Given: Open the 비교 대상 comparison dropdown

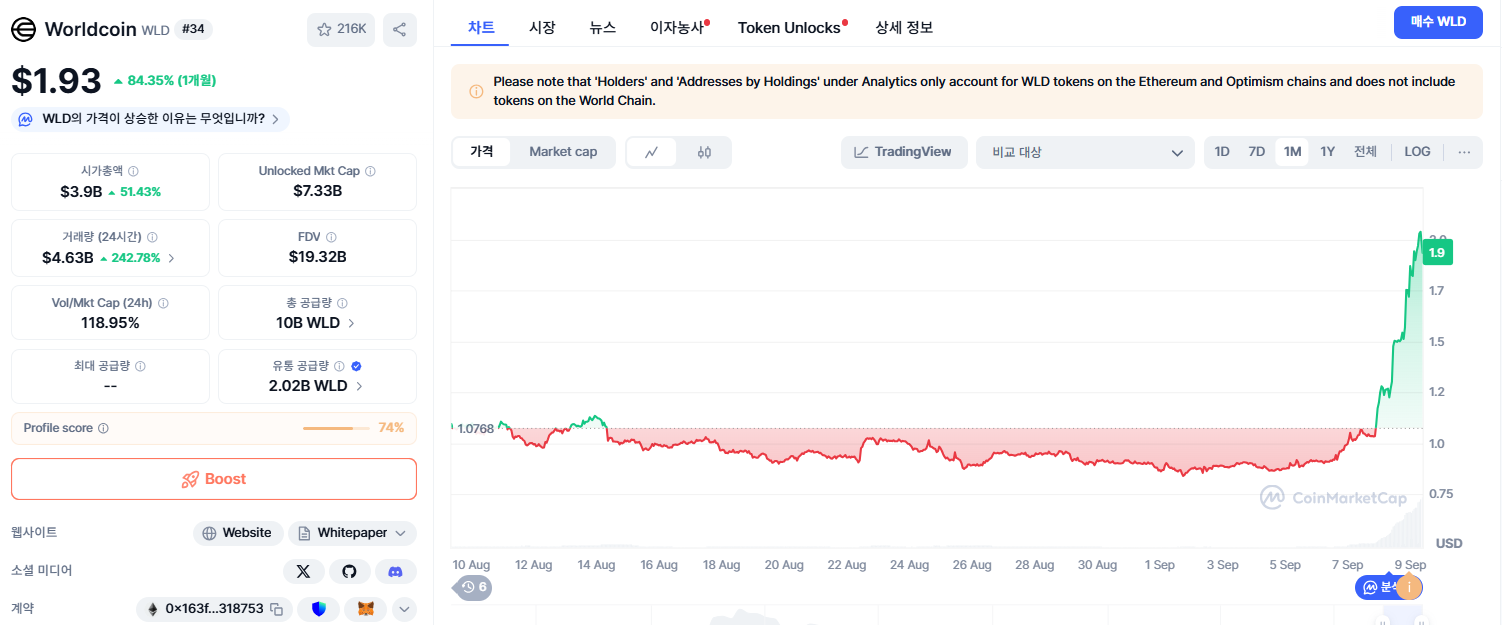Looking at the screenshot, I should tap(1085, 151).
